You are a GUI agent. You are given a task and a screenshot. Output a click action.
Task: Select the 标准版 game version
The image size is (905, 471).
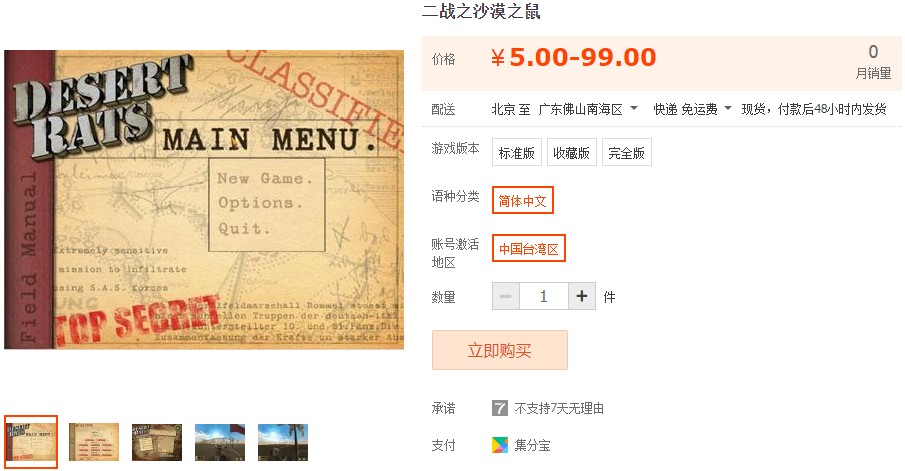(x=517, y=152)
